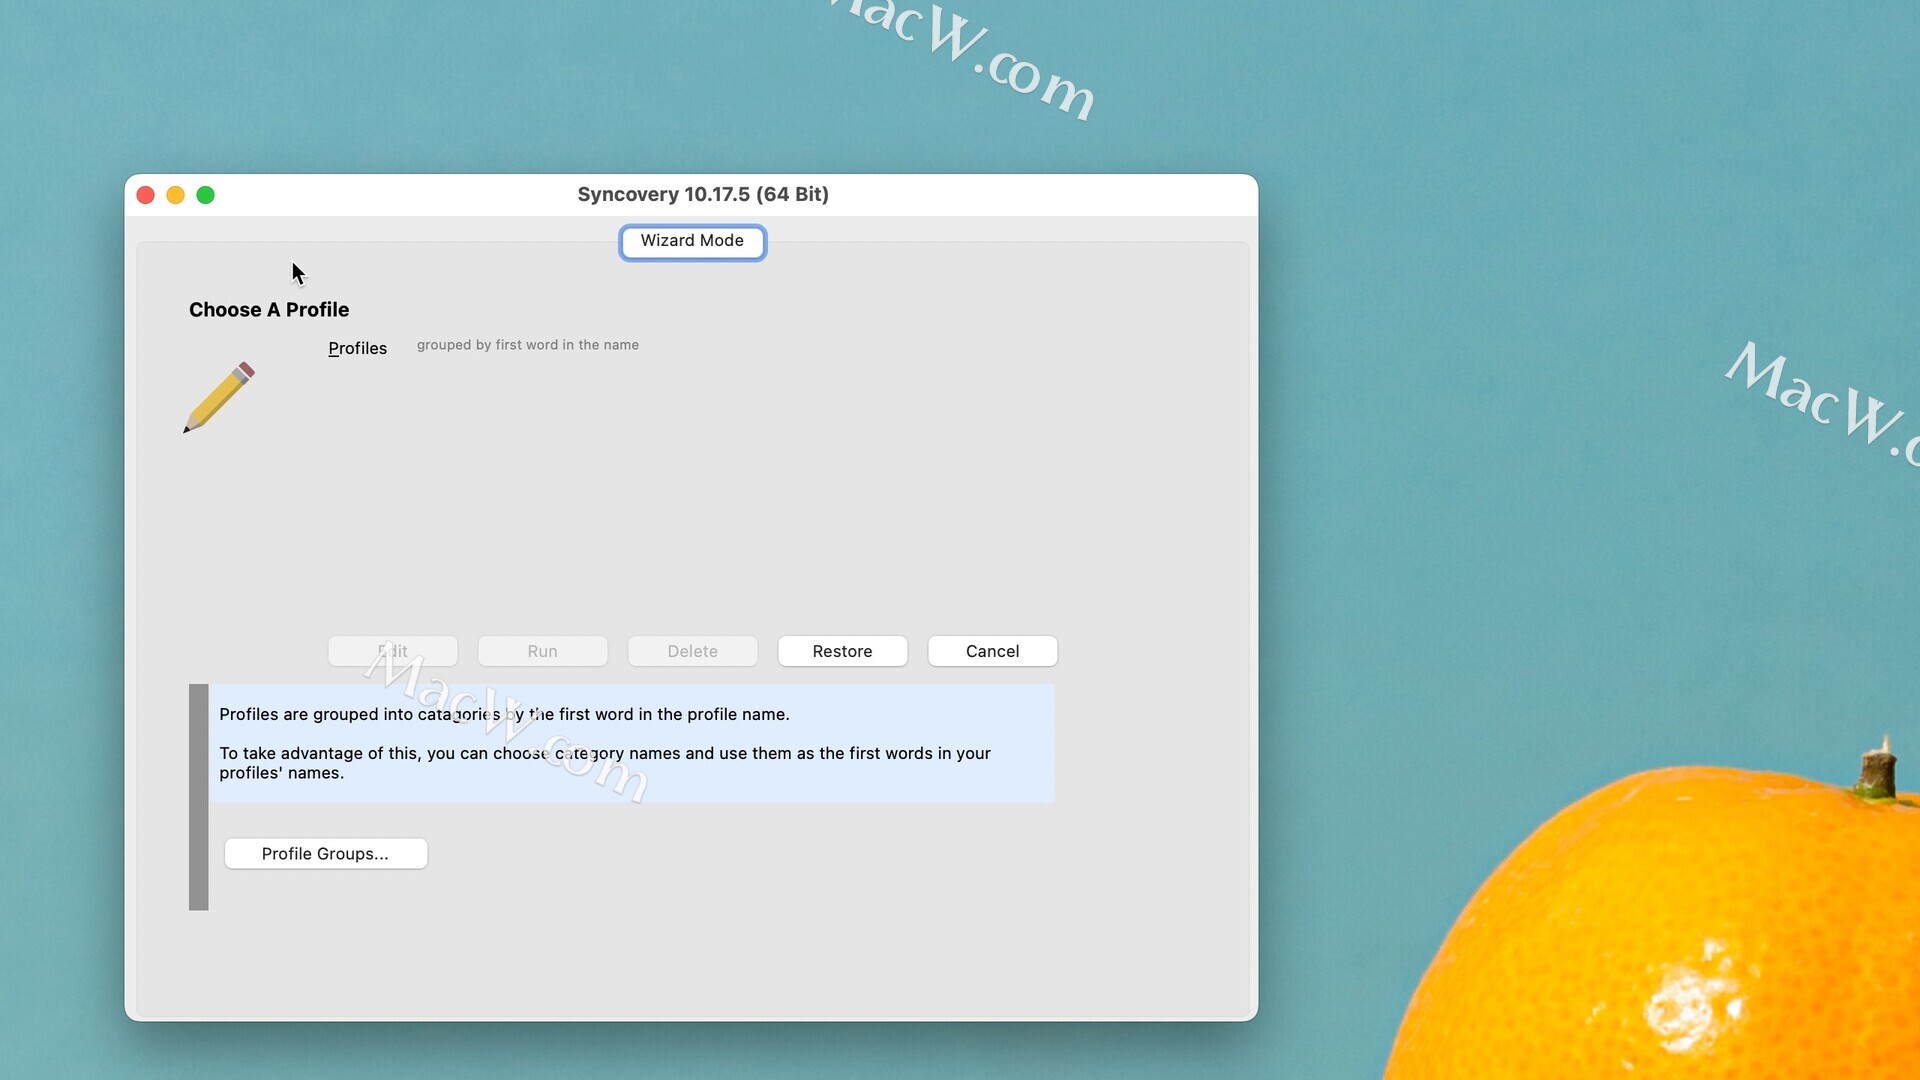
Task: Click the 'Profiles are grouped into categories' hint line
Action: [x=504, y=714]
